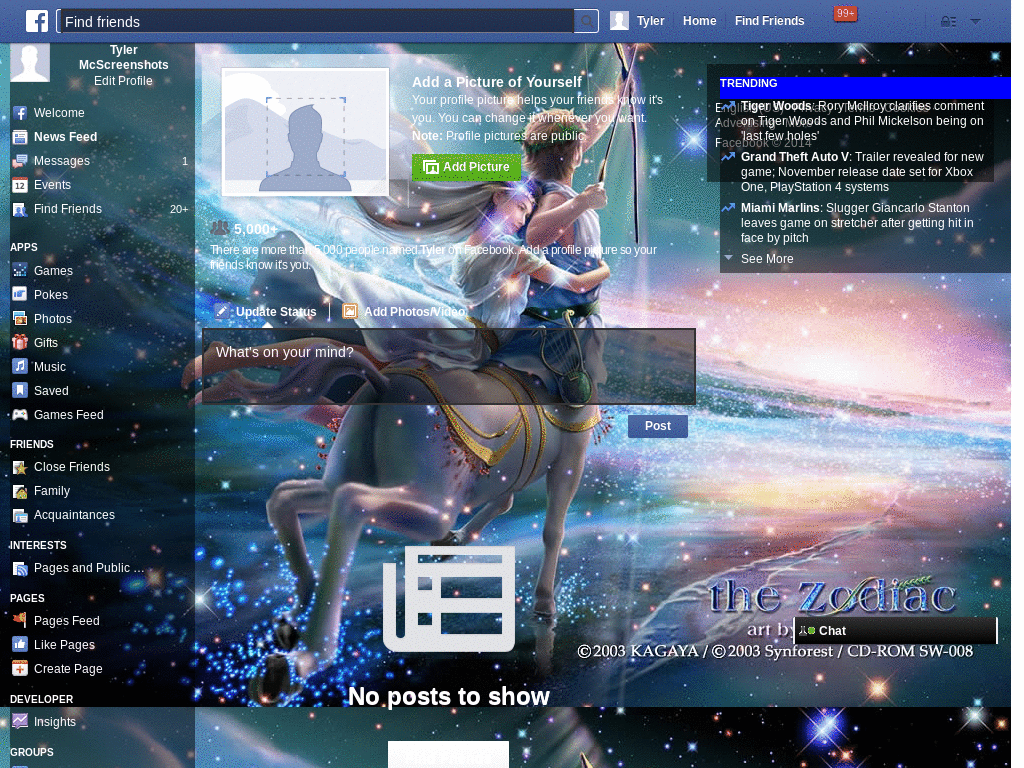The width and height of the screenshot is (1024, 768).
Task: Click the Find friends search field
Action: click(316, 22)
